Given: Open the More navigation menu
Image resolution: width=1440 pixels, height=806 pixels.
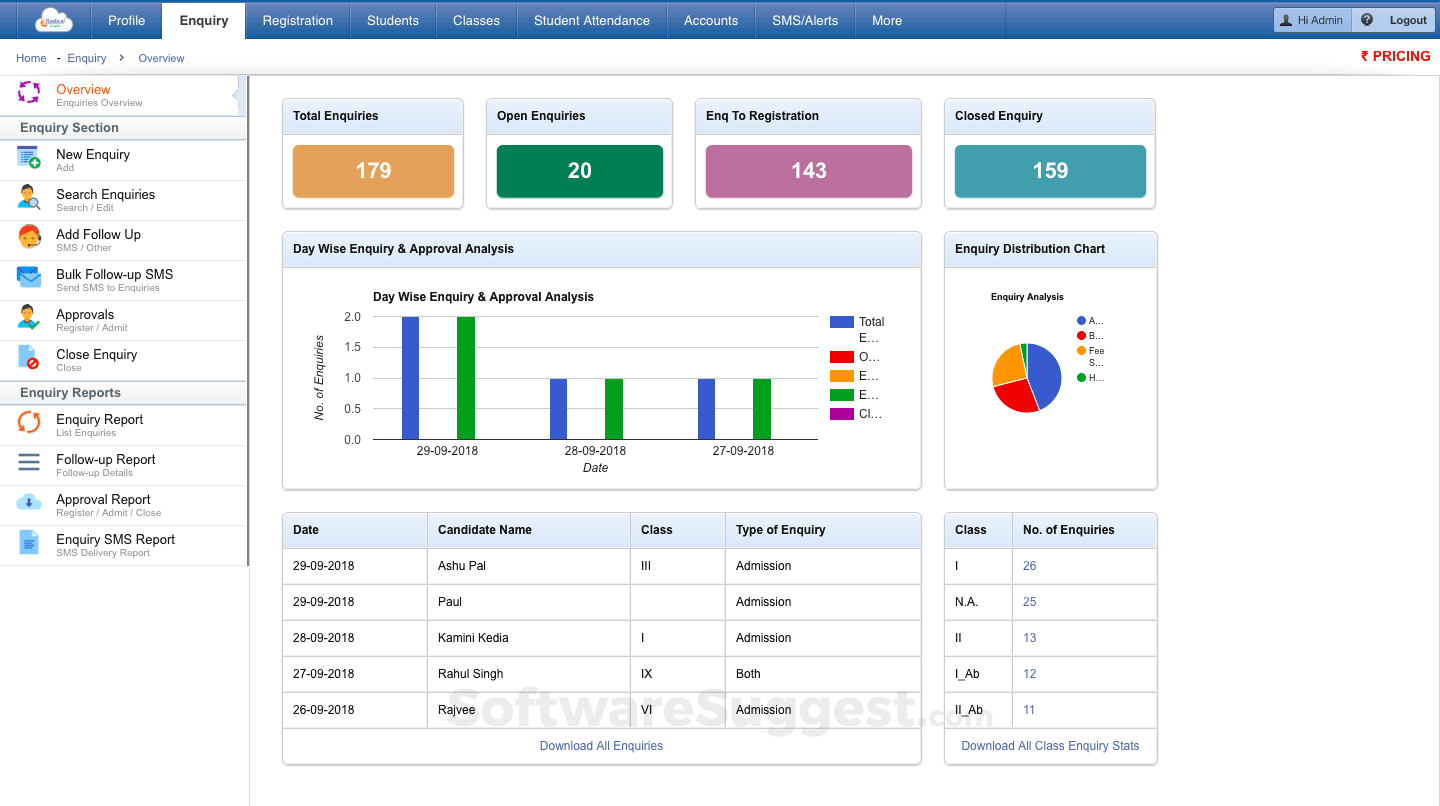Looking at the screenshot, I should pyautogui.click(x=886, y=19).
